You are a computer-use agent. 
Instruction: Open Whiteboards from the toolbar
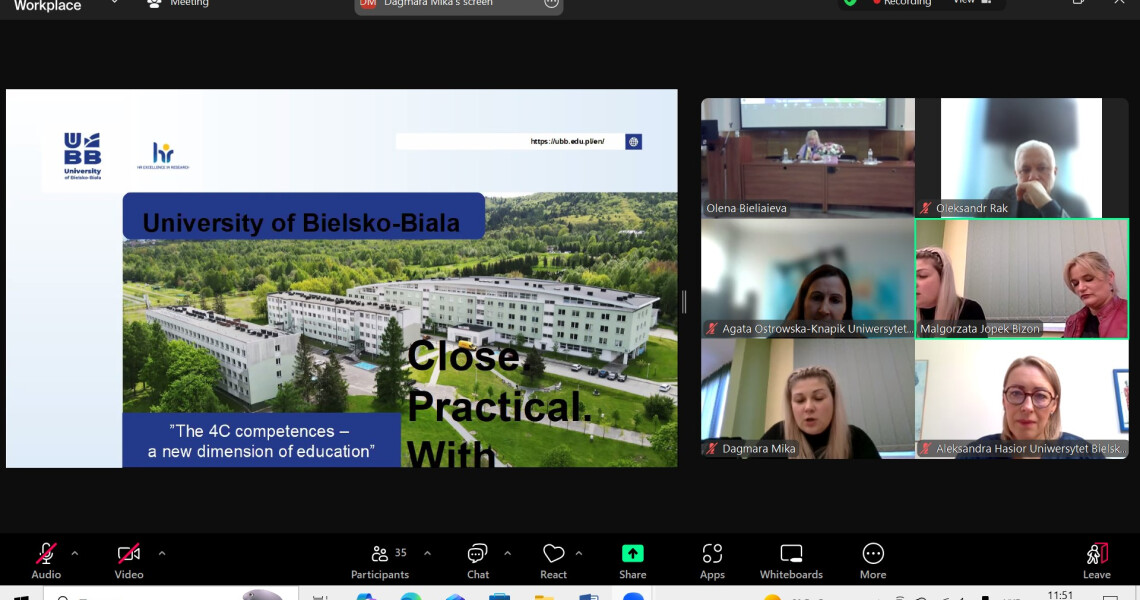(x=791, y=560)
